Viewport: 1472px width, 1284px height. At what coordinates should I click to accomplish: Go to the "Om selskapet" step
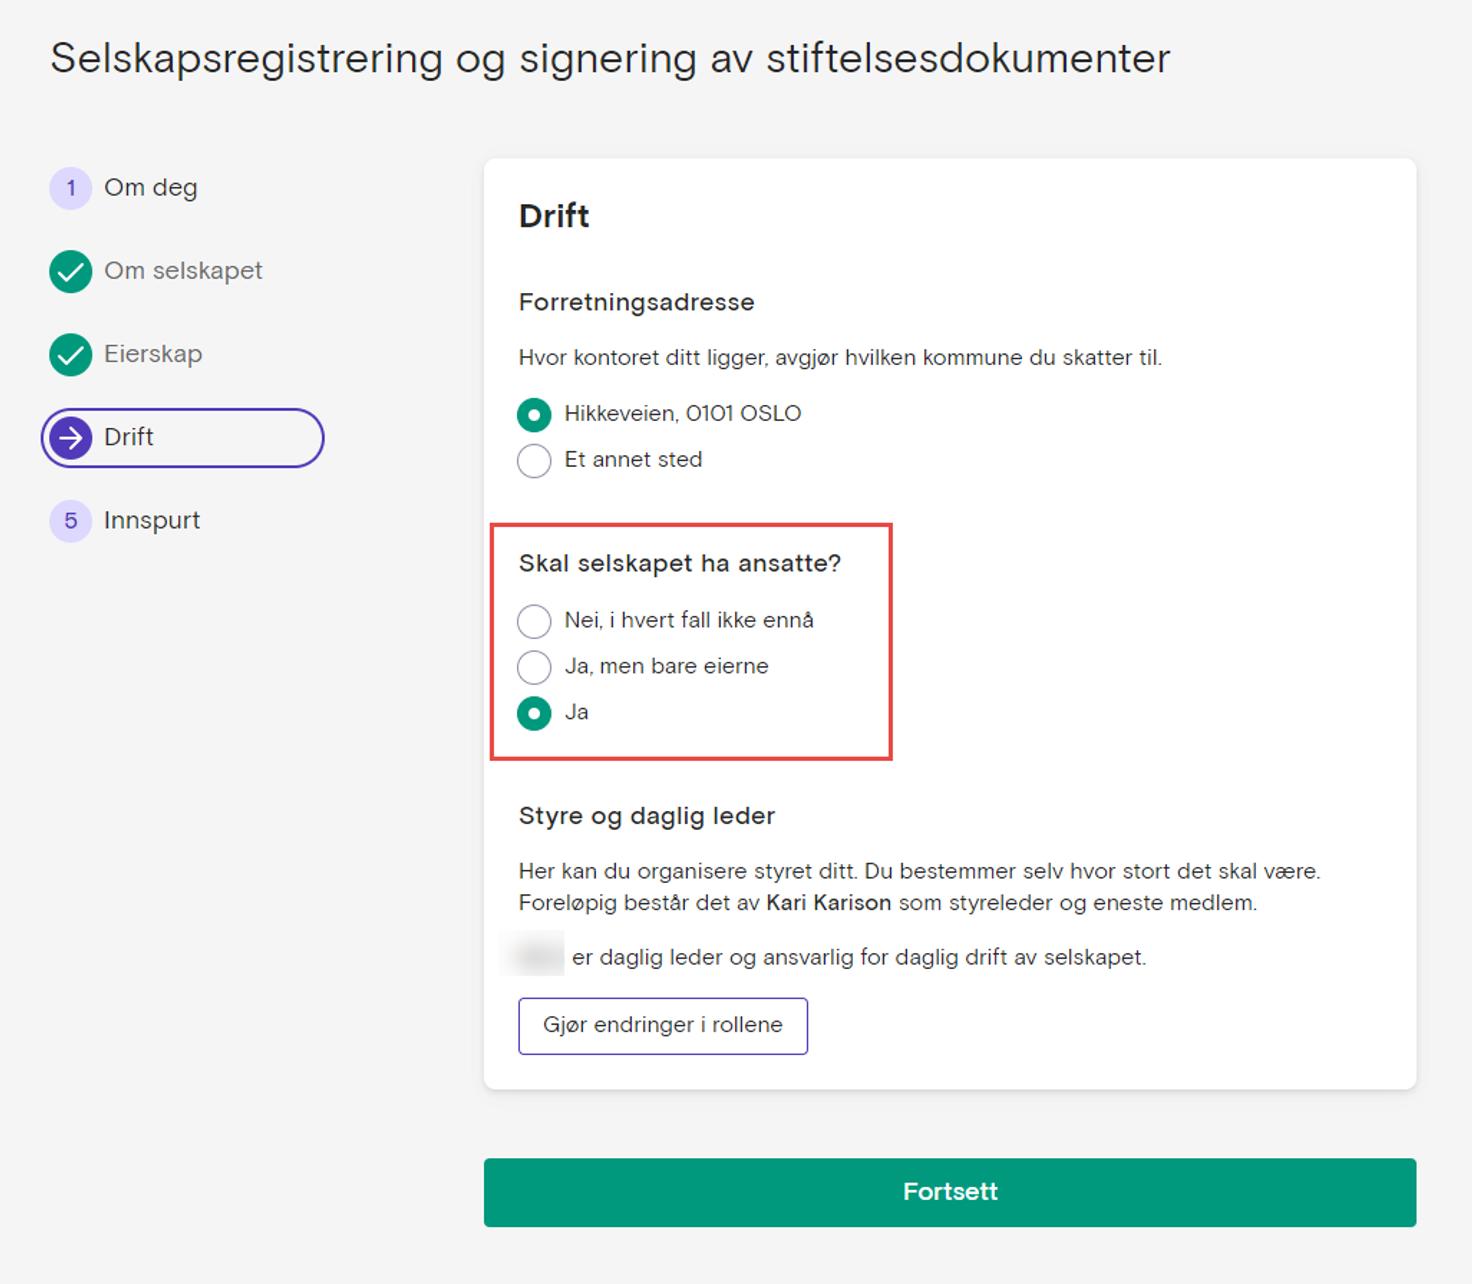click(184, 271)
